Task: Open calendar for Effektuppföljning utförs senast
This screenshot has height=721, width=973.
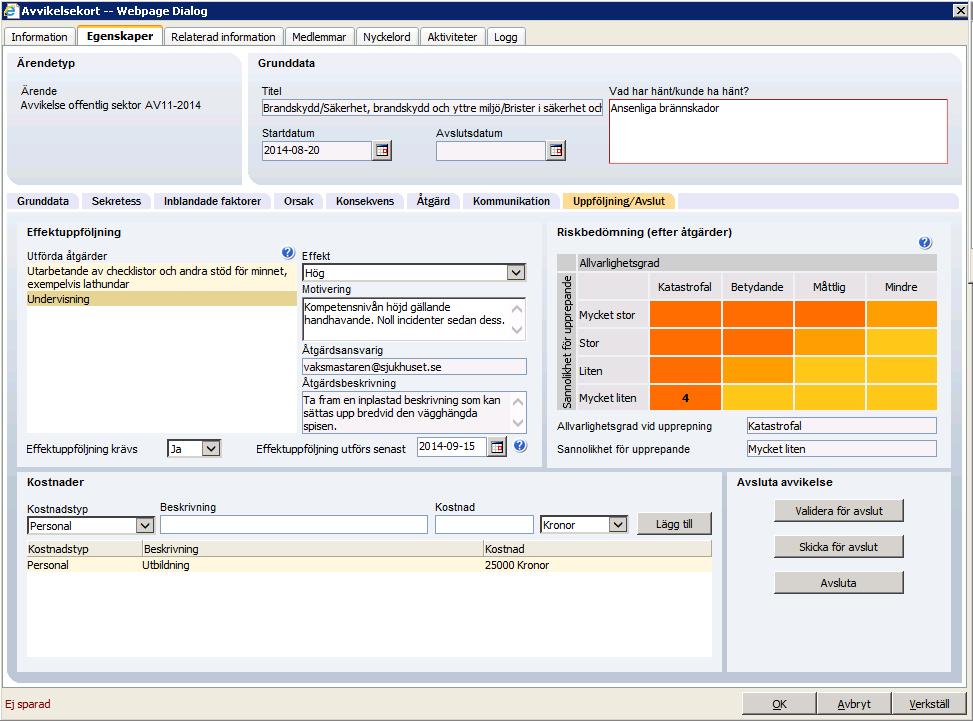Action: 497,447
